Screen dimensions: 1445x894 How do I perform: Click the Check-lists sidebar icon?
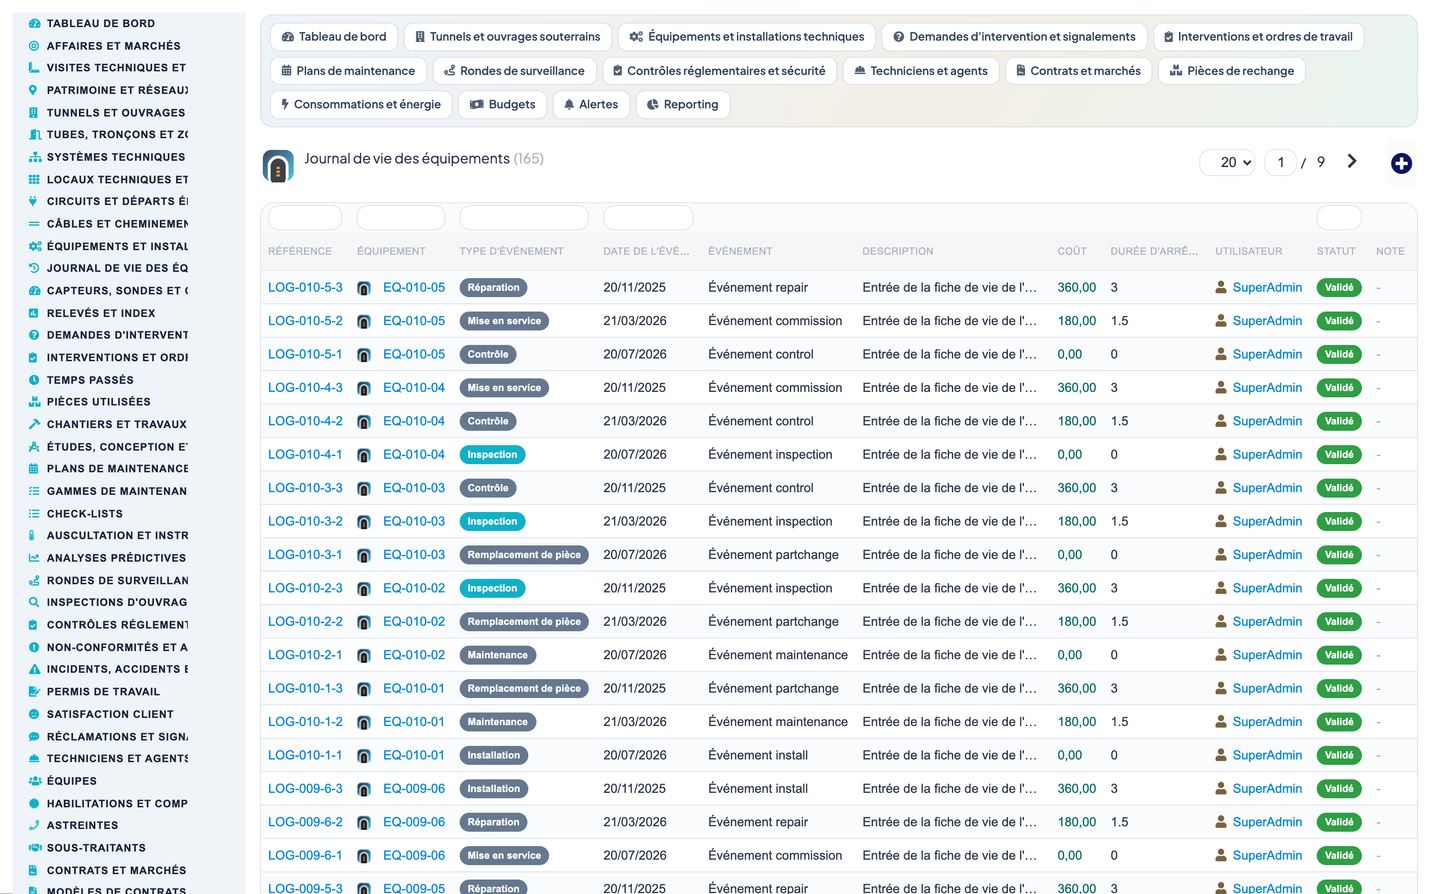tap(34, 513)
